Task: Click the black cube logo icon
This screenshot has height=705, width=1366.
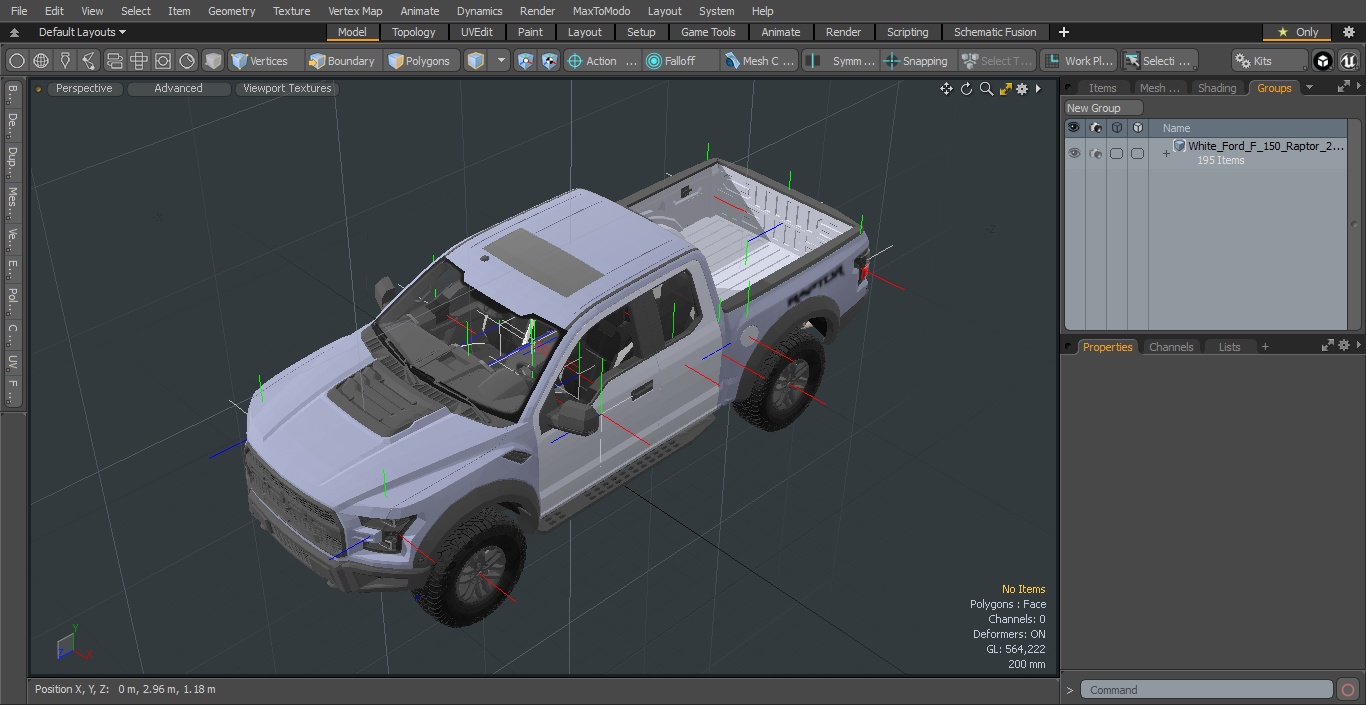Action: click(1323, 61)
